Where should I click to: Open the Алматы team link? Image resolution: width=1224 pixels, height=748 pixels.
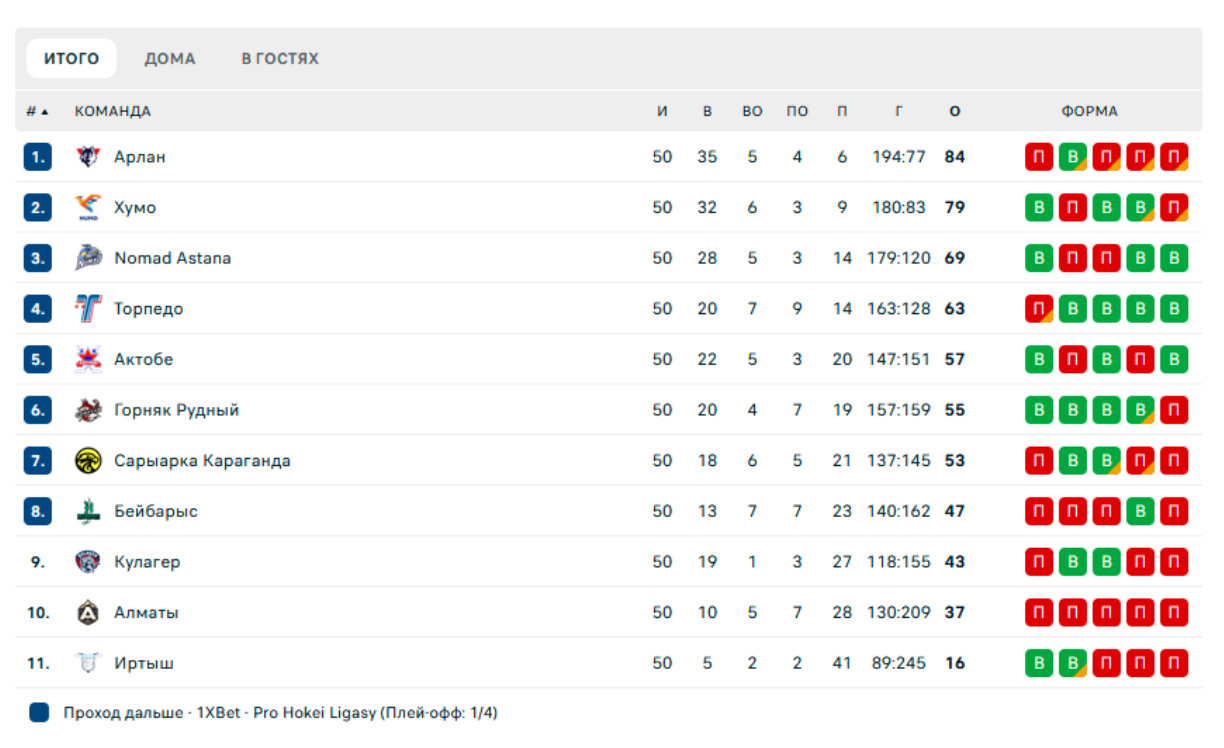coord(146,613)
